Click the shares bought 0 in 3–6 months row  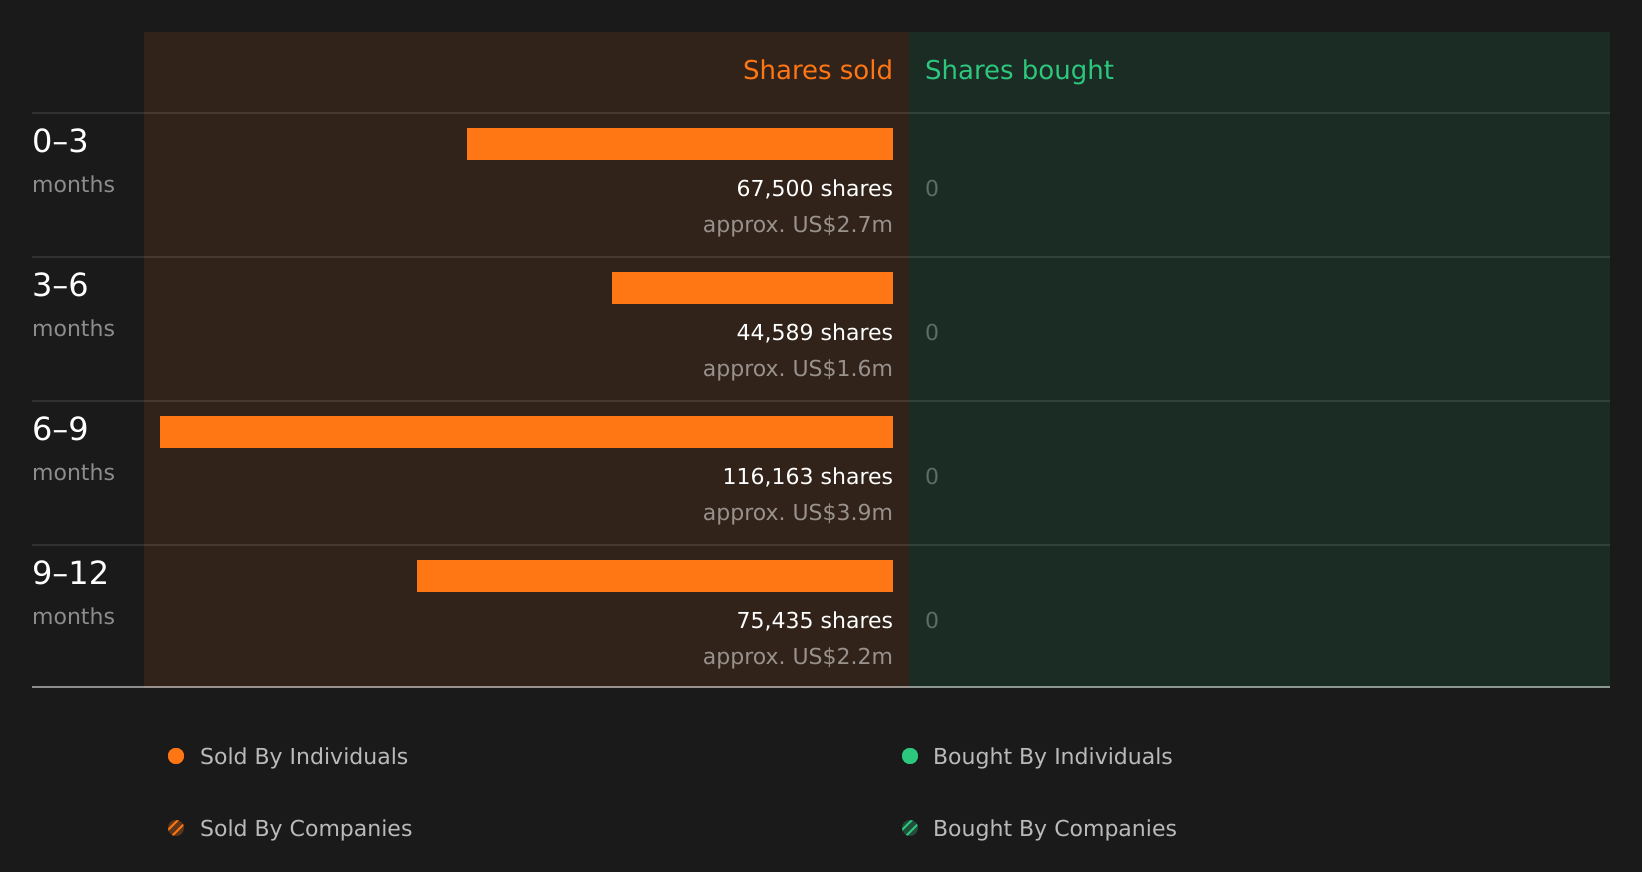[x=932, y=333]
